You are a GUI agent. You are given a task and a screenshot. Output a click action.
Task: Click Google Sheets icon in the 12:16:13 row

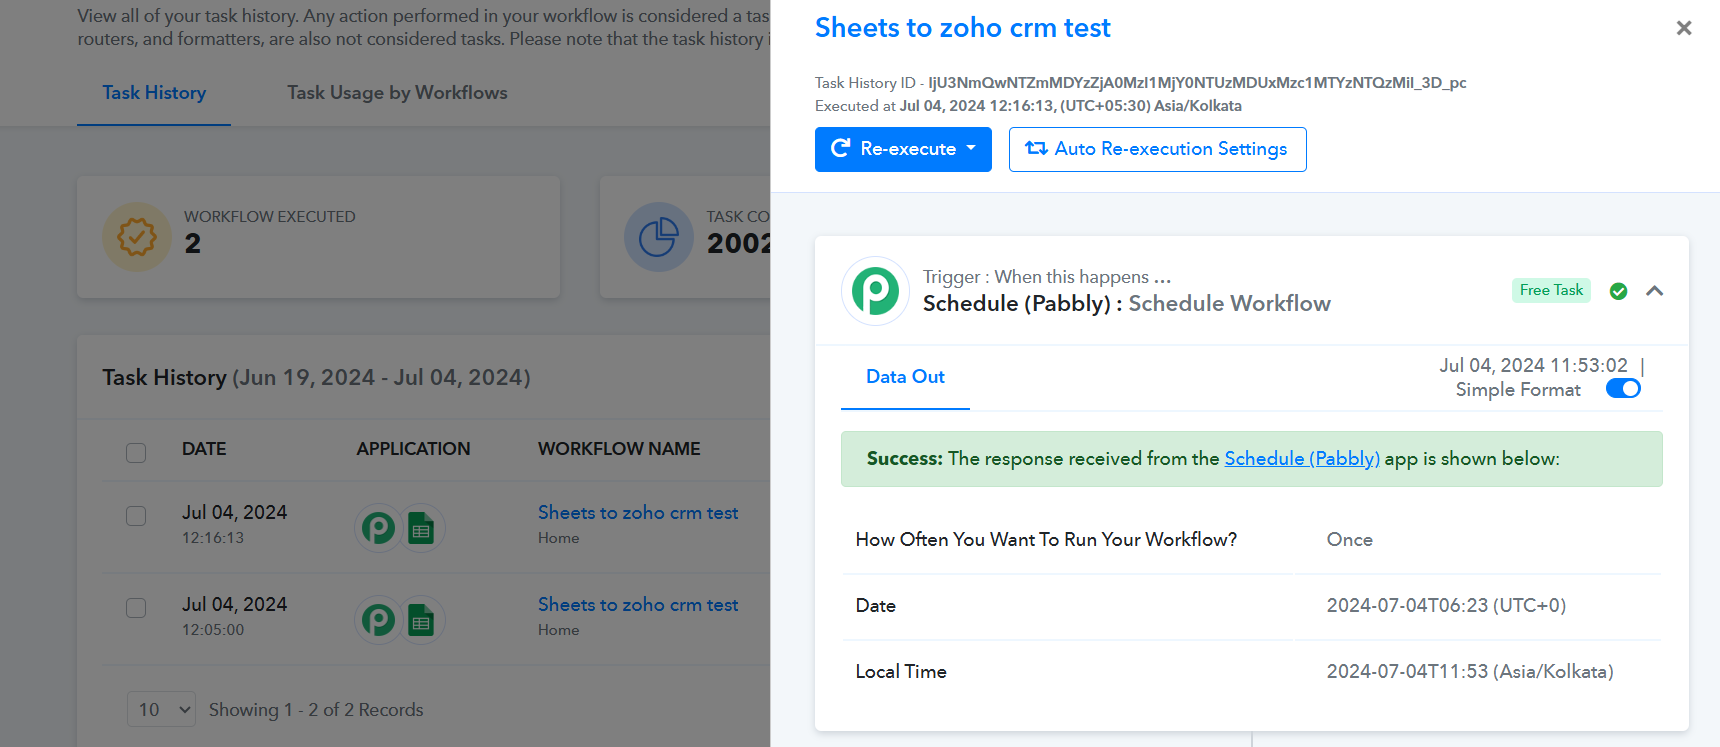pos(422,529)
